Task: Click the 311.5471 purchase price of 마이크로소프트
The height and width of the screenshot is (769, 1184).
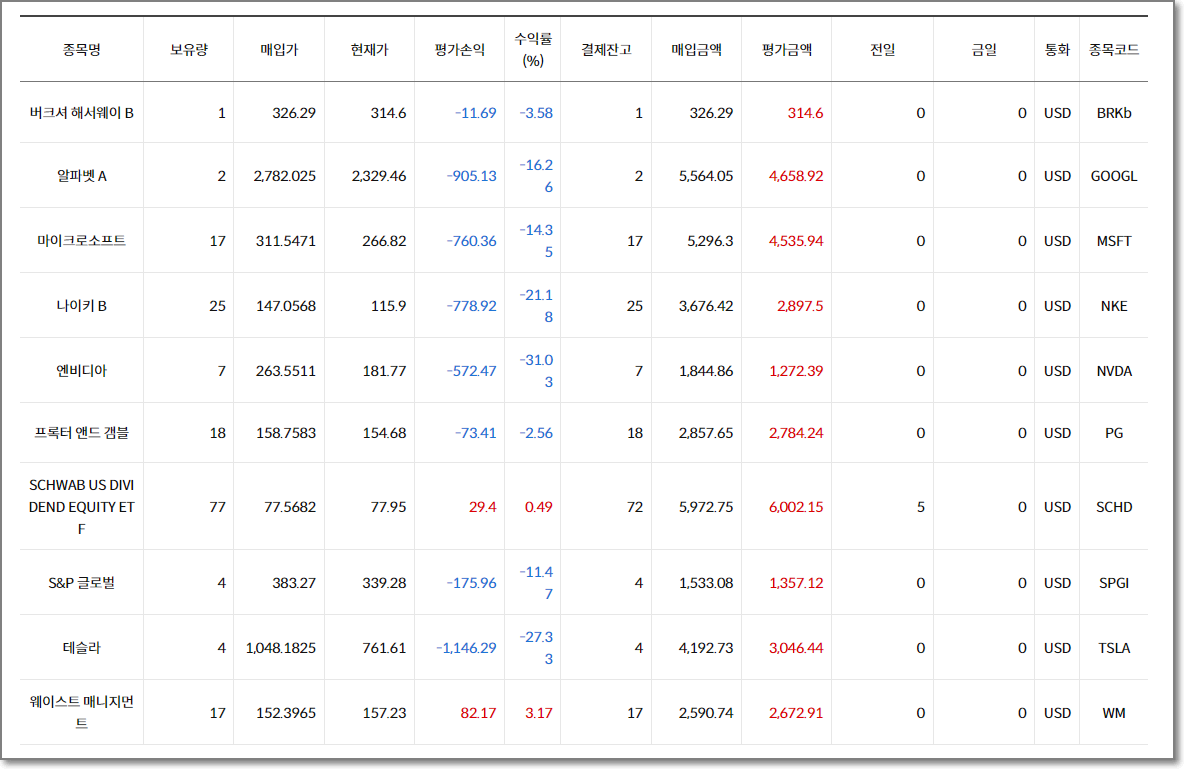Action: pos(285,241)
